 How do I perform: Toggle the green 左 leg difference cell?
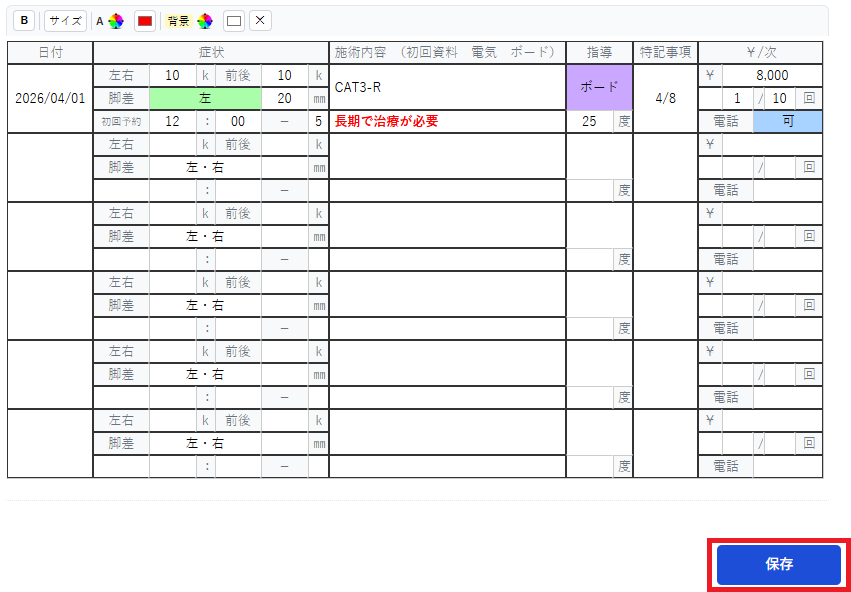tap(205, 98)
